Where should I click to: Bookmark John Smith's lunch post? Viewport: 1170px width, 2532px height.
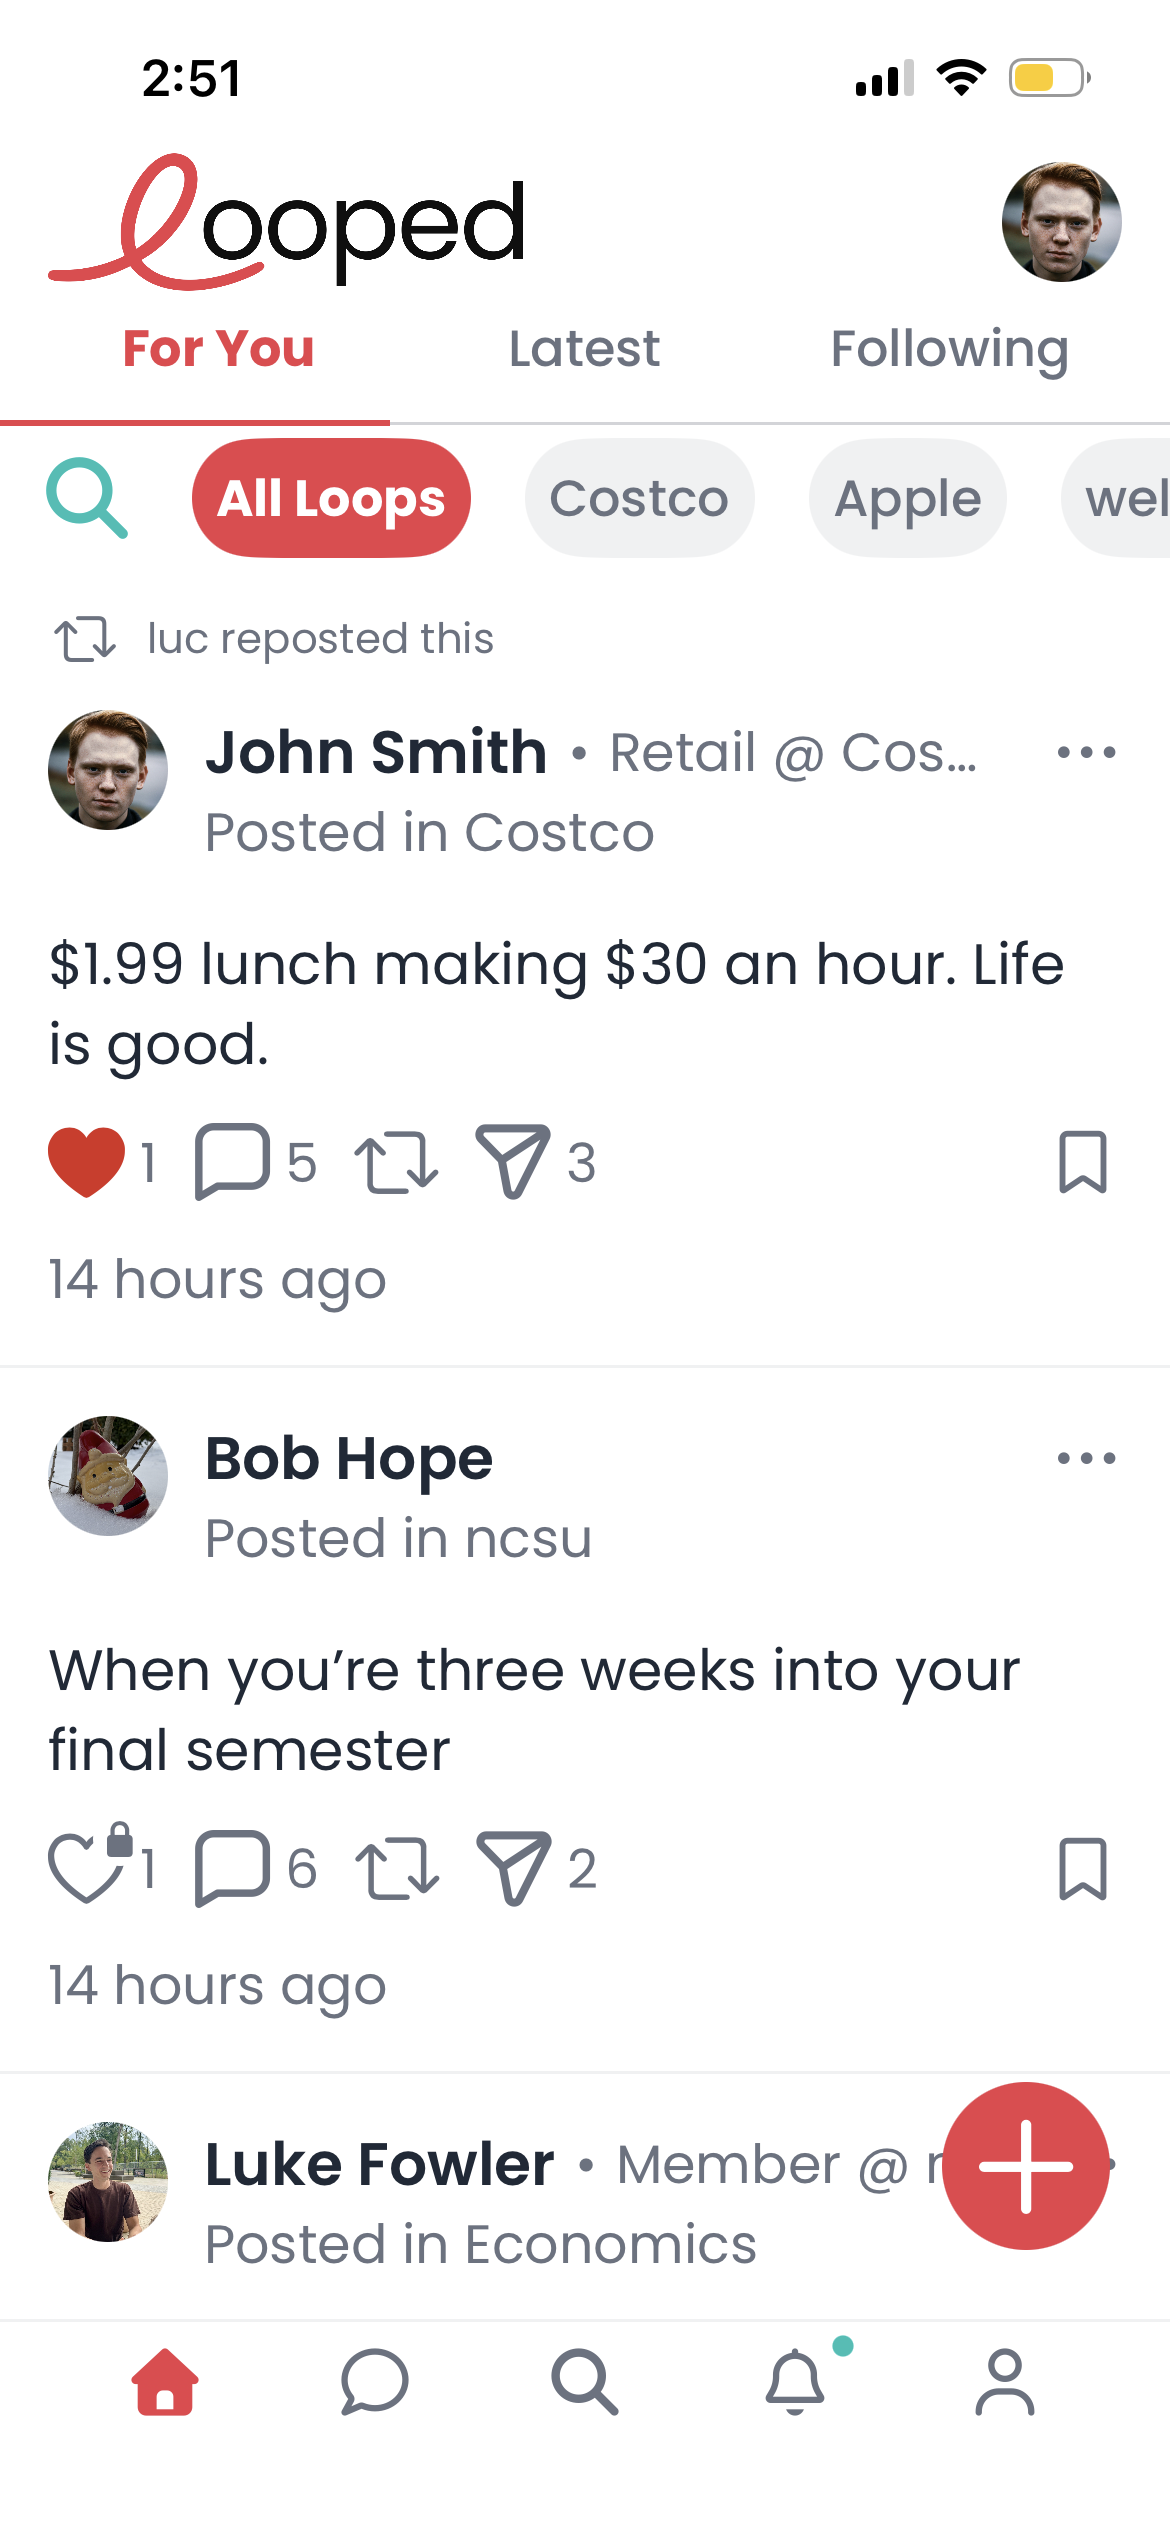1083,1162
